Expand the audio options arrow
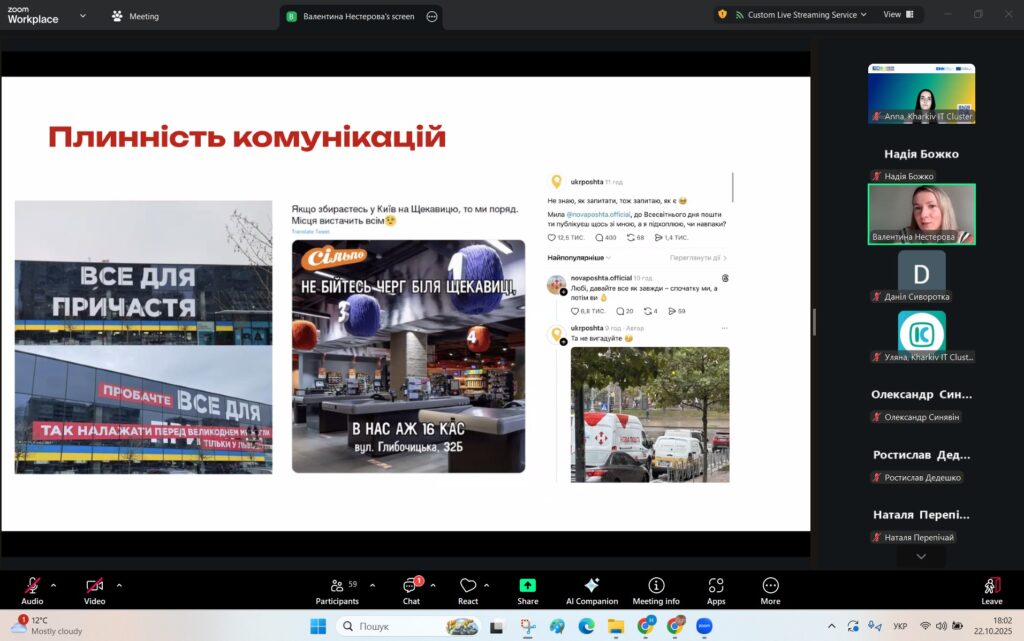 pyautogui.click(x=54, y=585)
